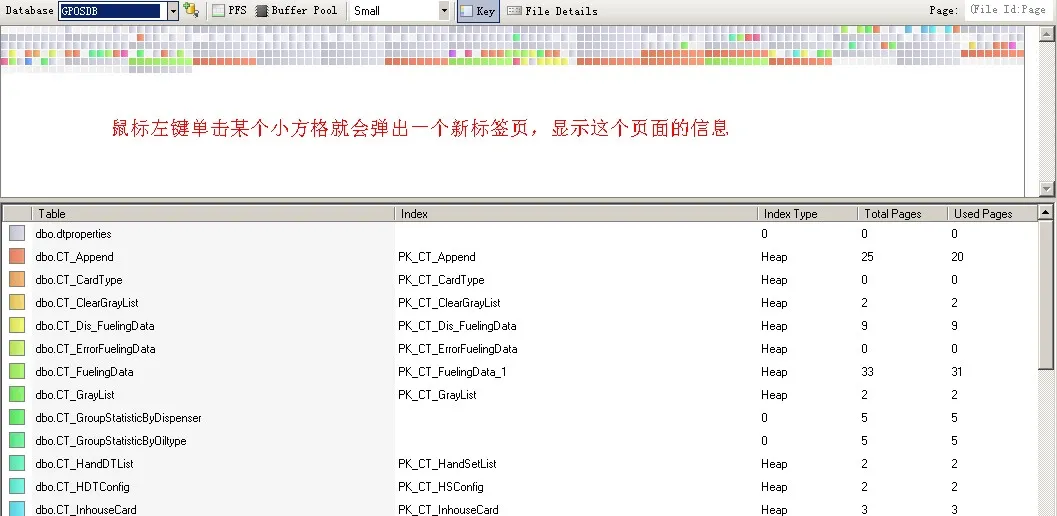Select the dbo.CT_Dis_FuelingData table name
Image resolution: width=1057 pixels, height=516 pixels.
pyautogui.click(x=94, y=326)
